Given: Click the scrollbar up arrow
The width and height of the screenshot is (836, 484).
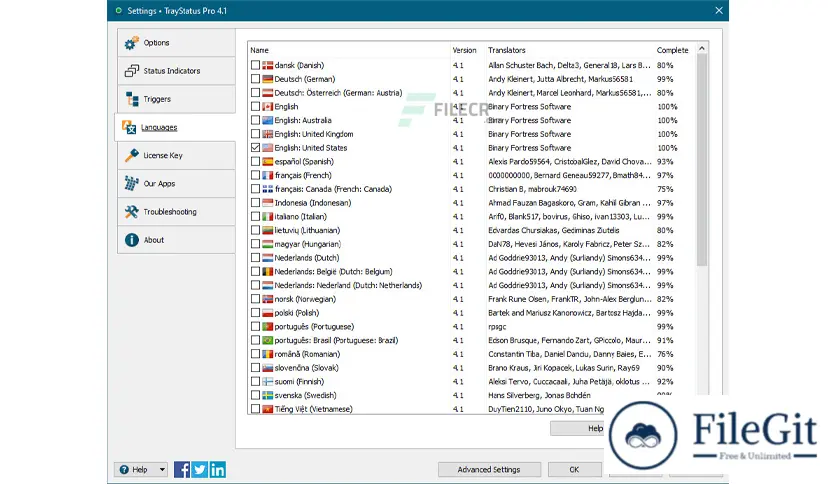Looking at the screenshot, I should click(702, 49).
